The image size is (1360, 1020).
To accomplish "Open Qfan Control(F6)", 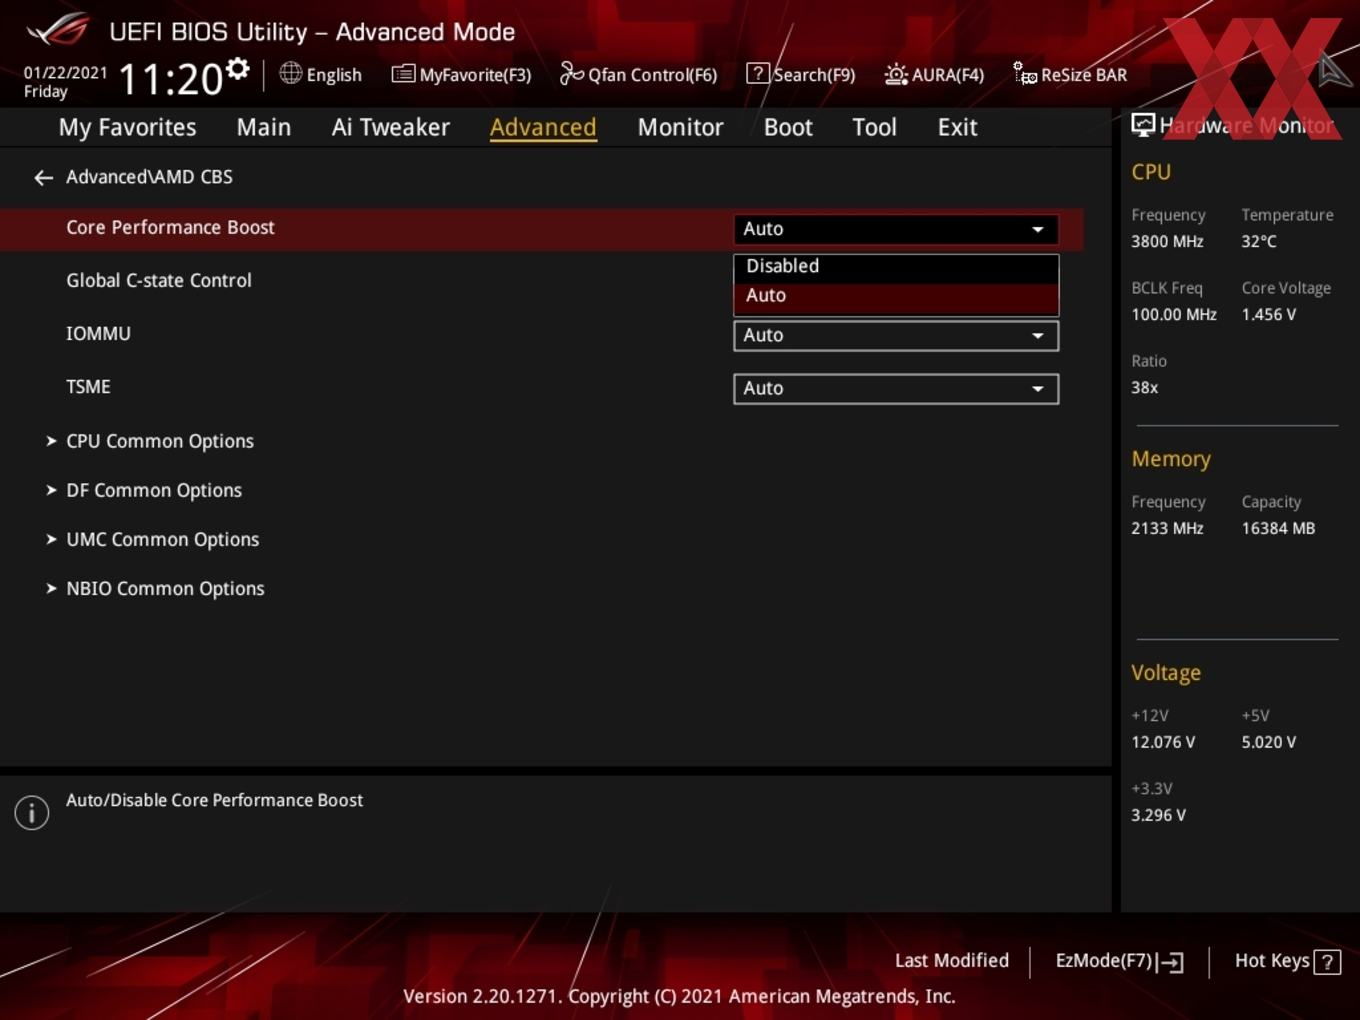I will (x=639, y=74).
